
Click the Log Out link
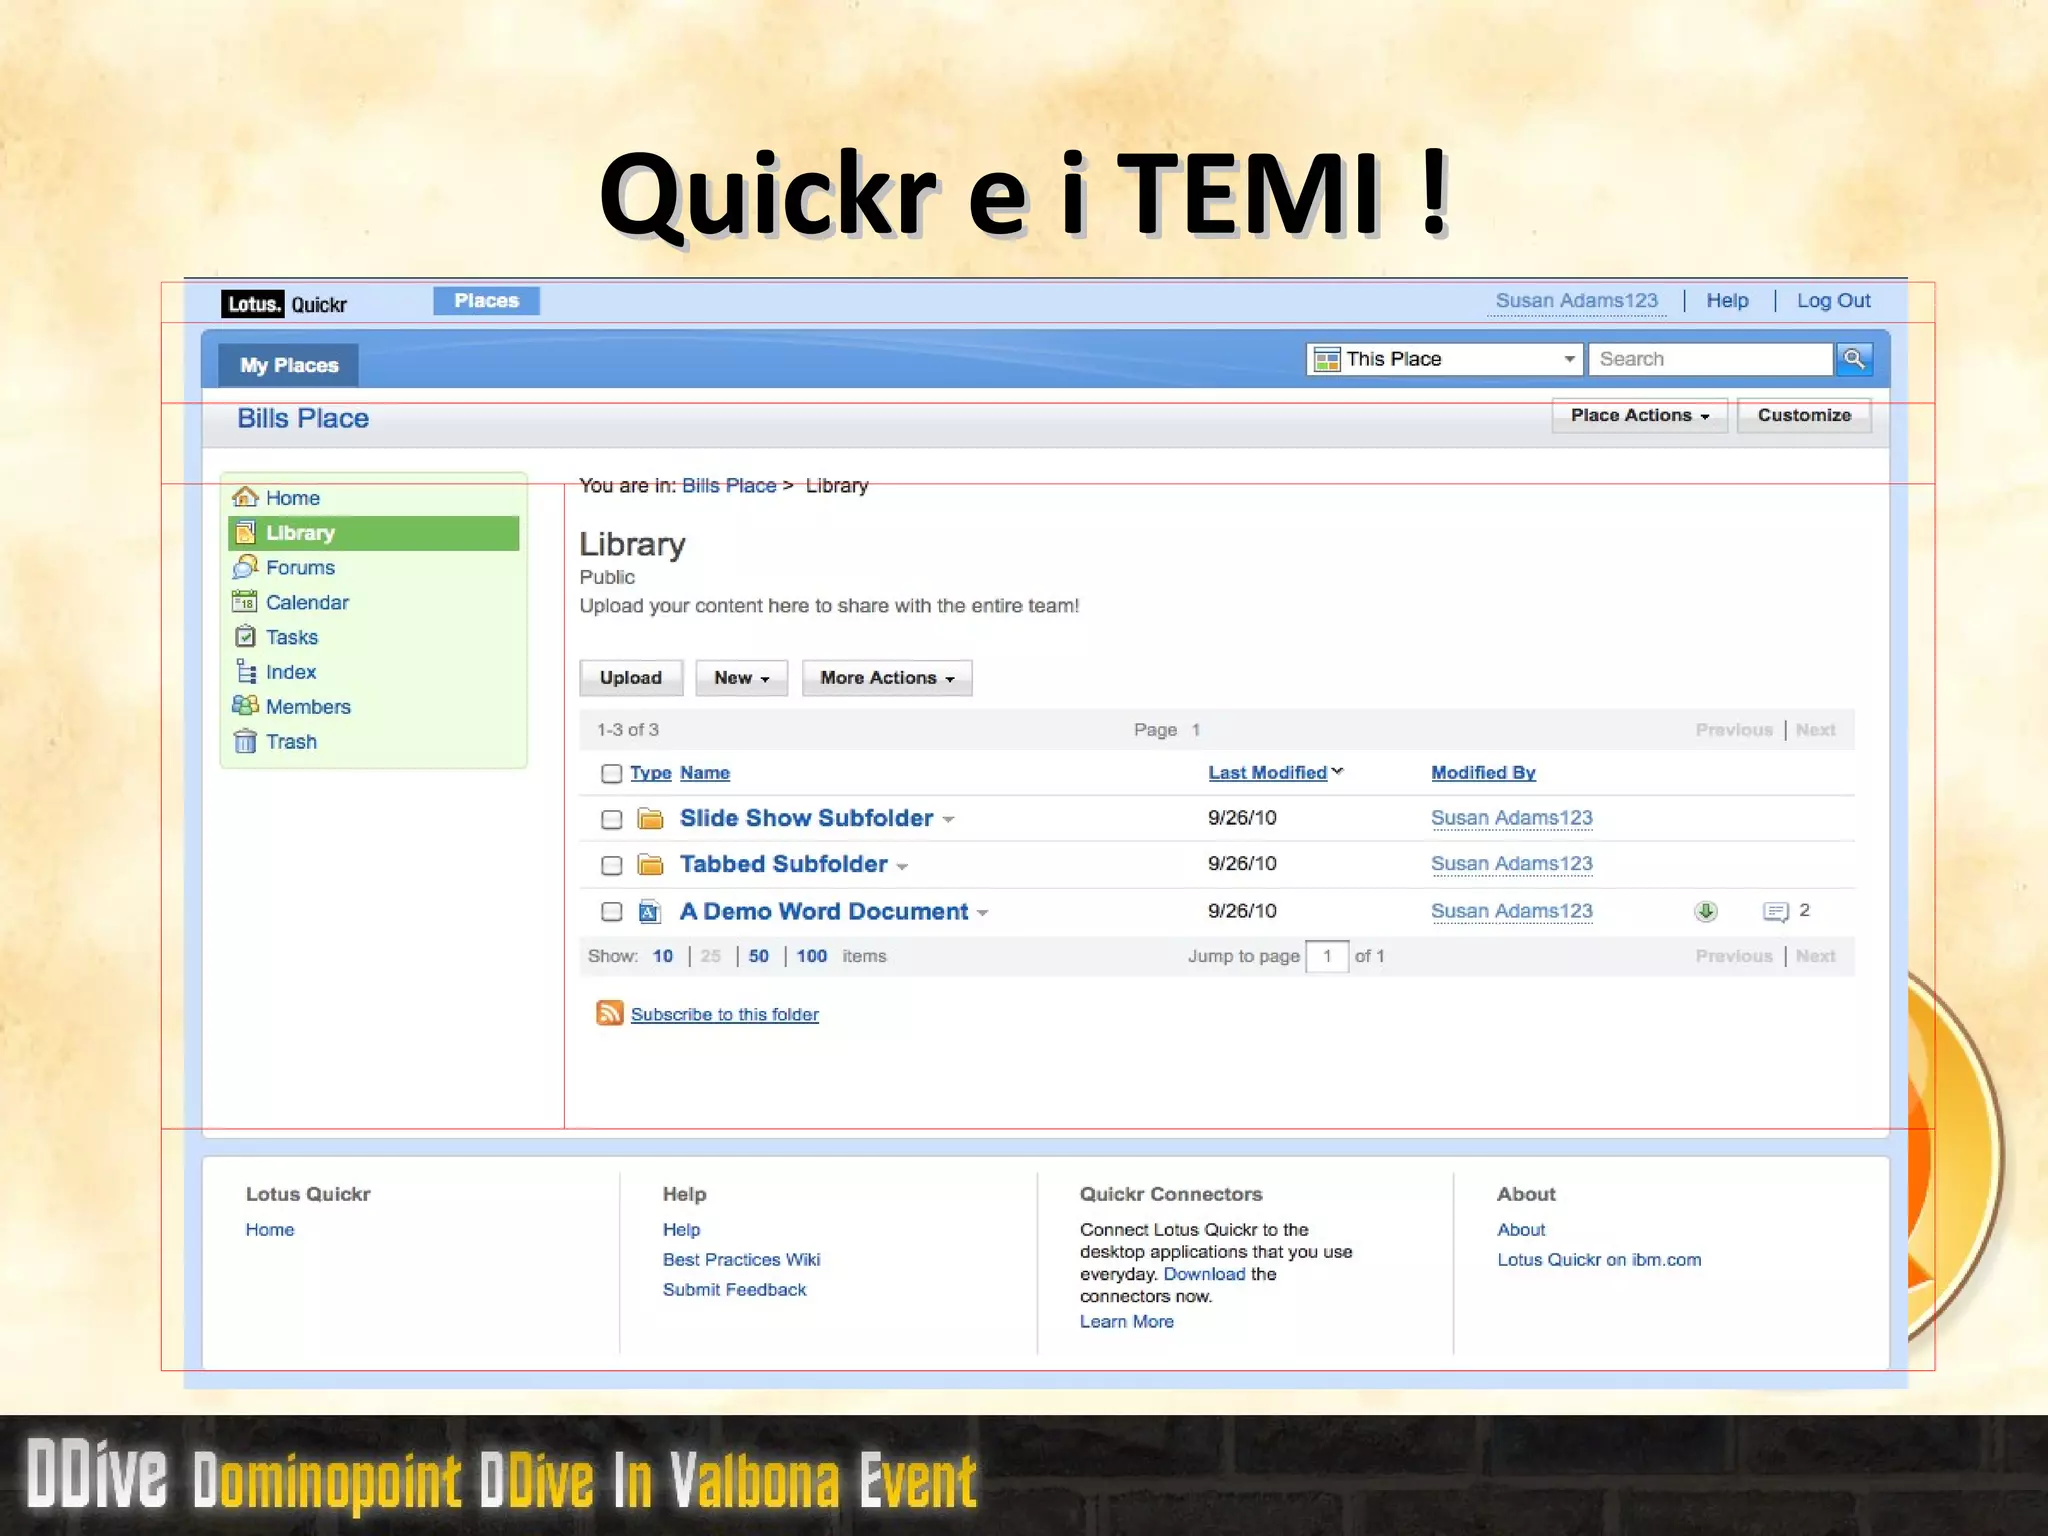coord(1833,301)
